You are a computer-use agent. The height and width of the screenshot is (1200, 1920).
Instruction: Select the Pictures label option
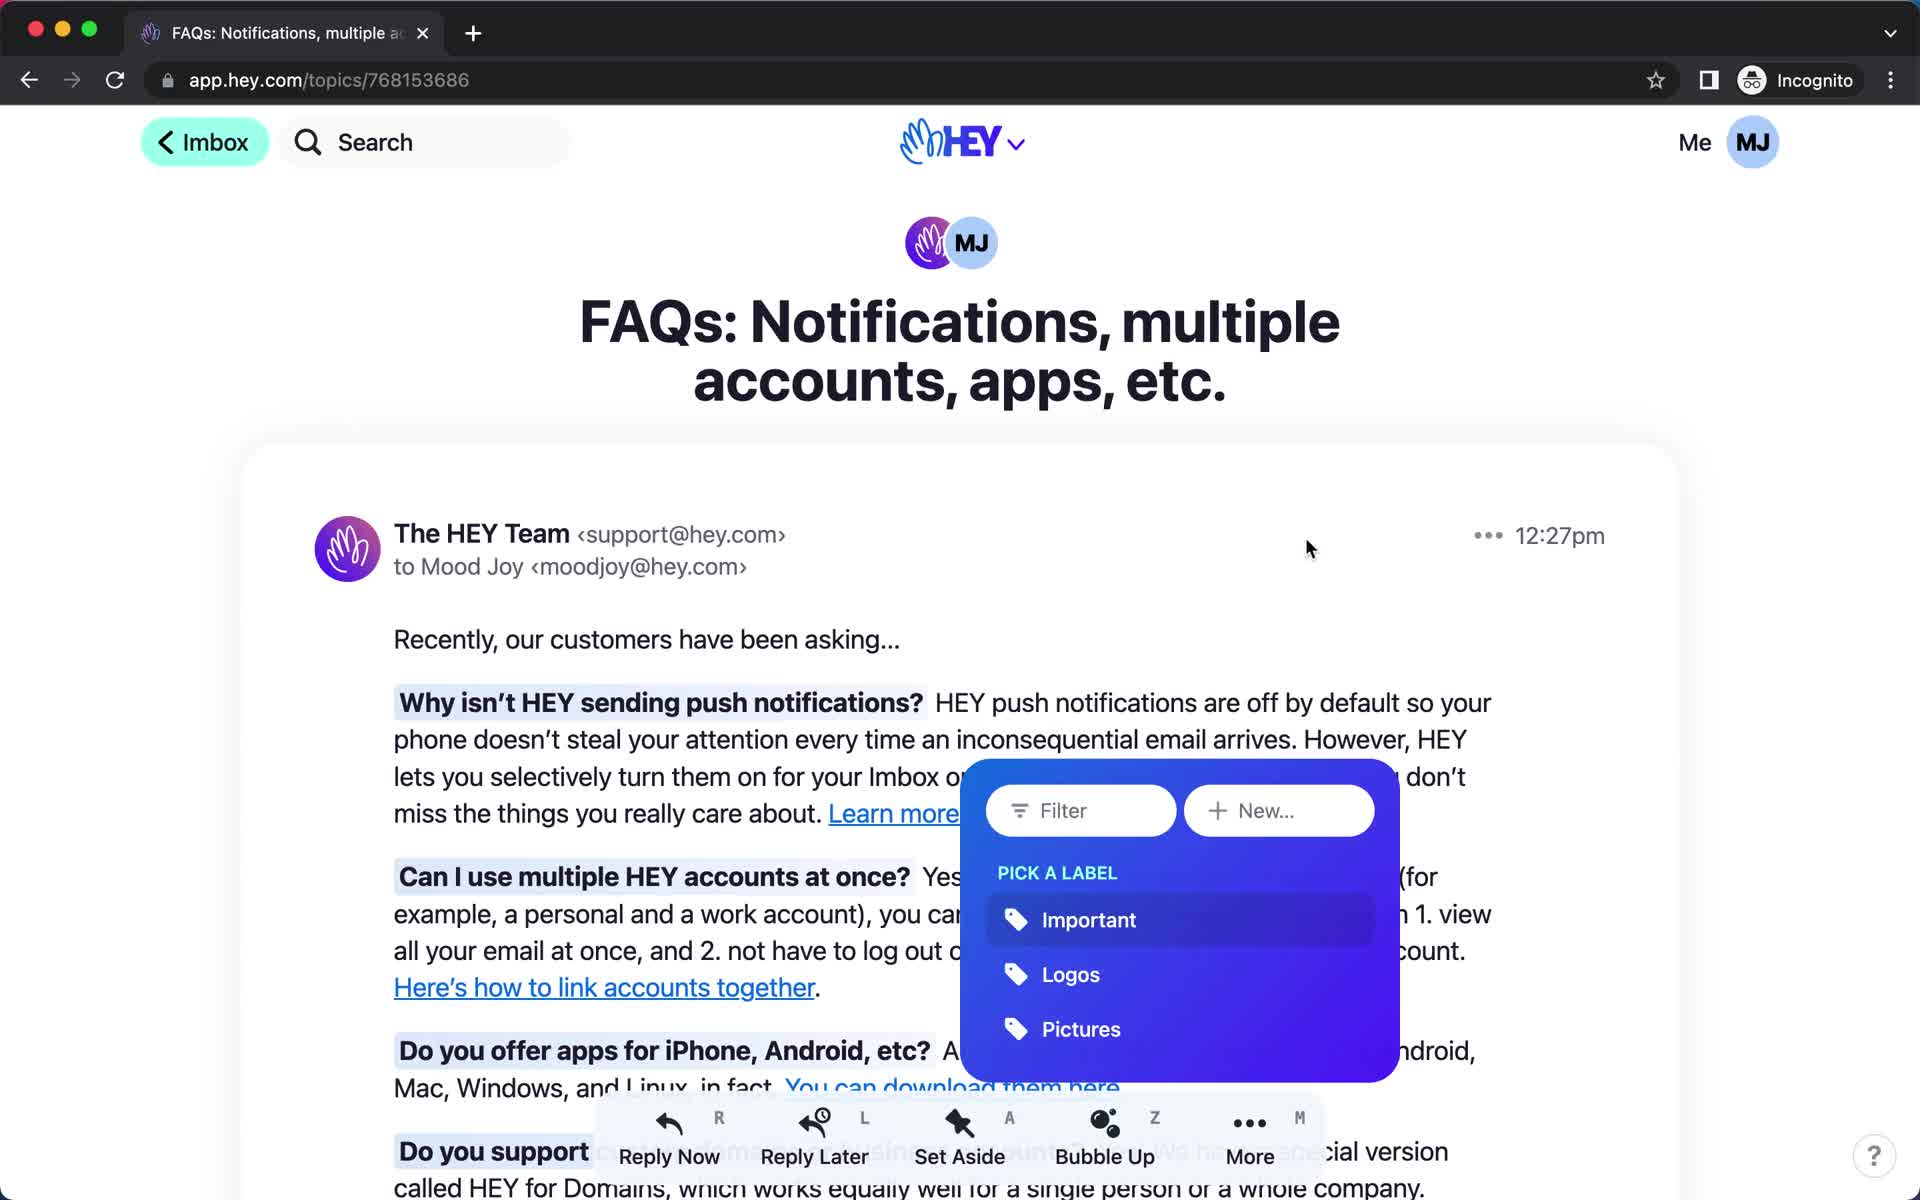[x=1082, y=1029]
